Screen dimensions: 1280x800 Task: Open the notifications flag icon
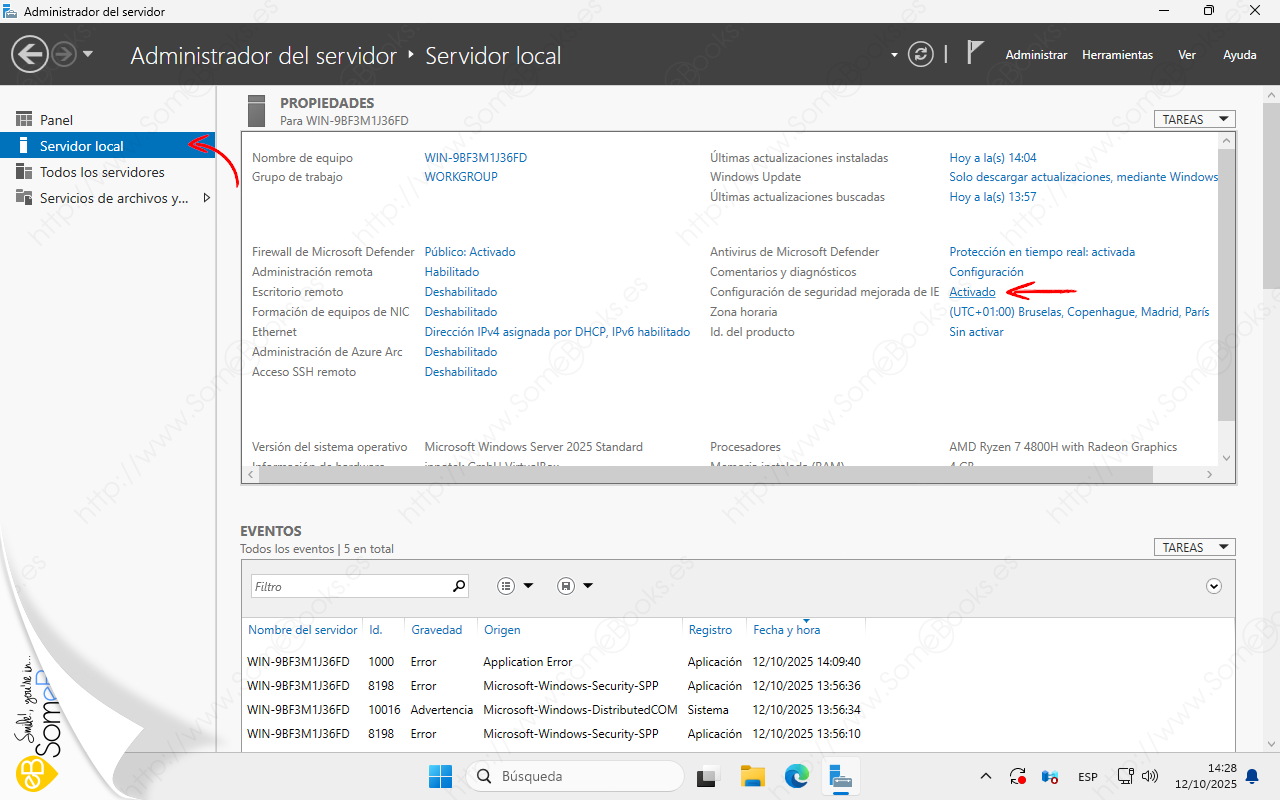[x=975, y=54]
